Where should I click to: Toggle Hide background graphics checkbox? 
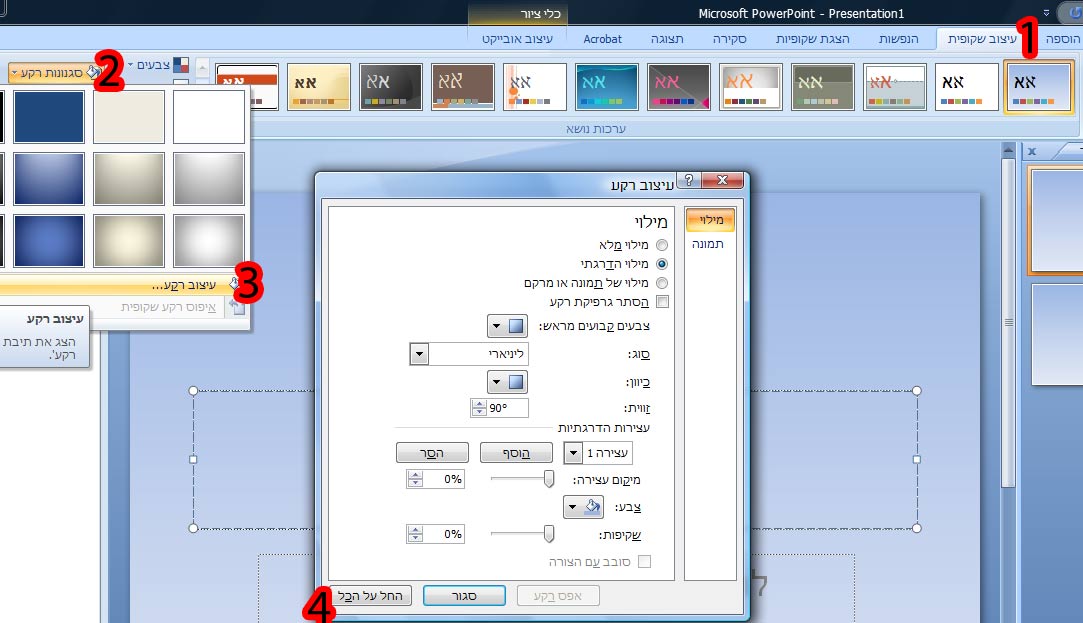tap(662, 302)
